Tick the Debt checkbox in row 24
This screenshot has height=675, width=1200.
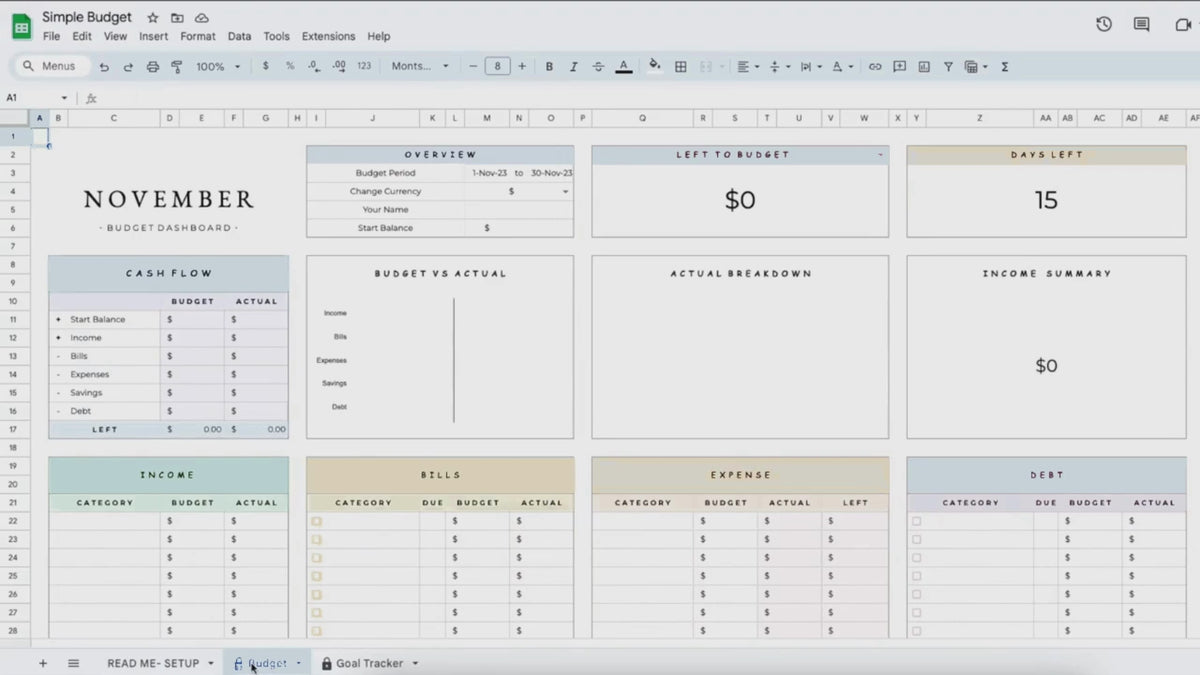916,557
